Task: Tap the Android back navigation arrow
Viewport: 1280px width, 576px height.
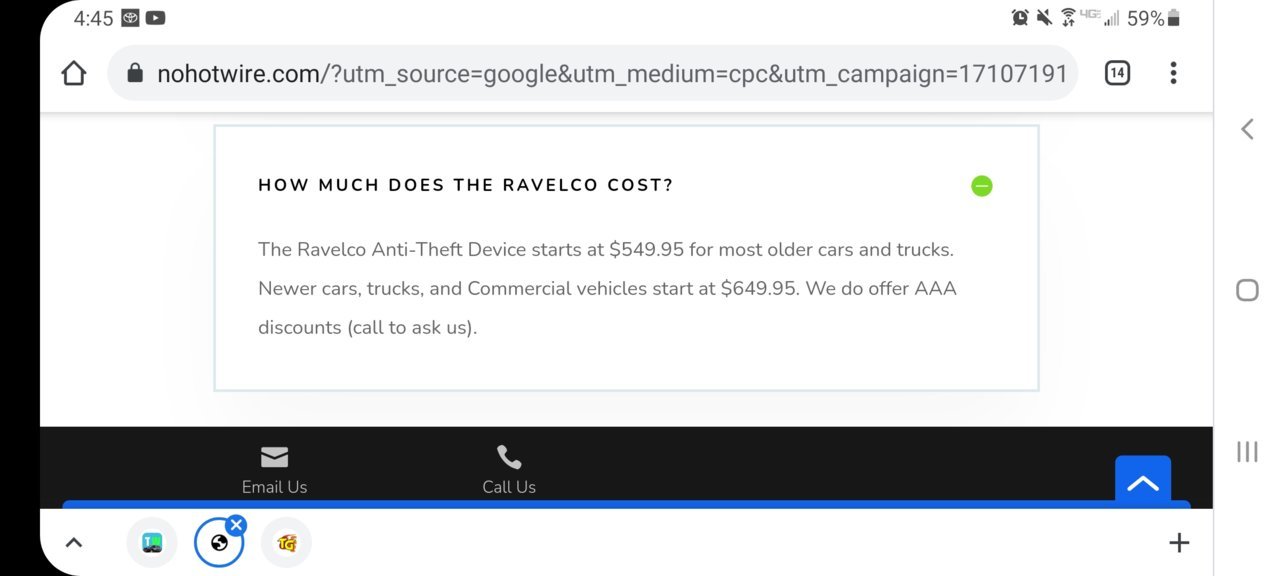Action: click(1247, 129)
